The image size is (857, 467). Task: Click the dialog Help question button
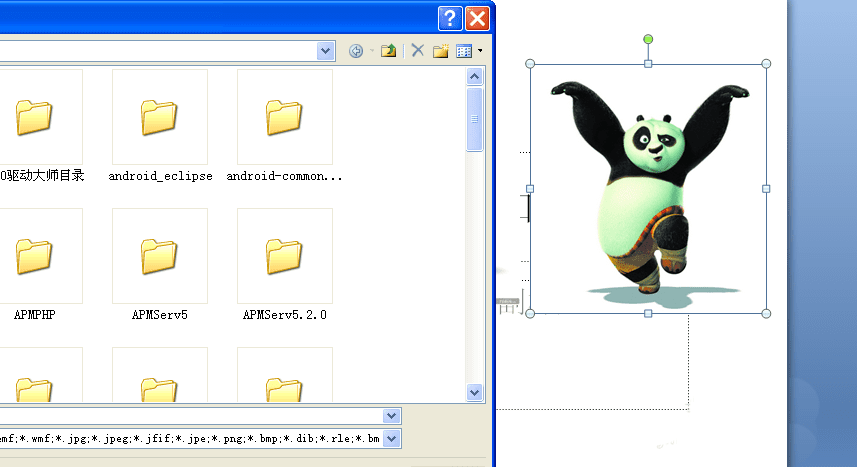pyautogui.click(x=450, y=19)
